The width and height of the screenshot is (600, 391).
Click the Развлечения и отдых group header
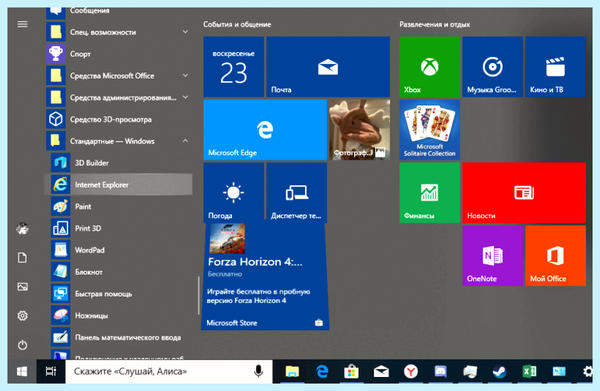[435, 24]
